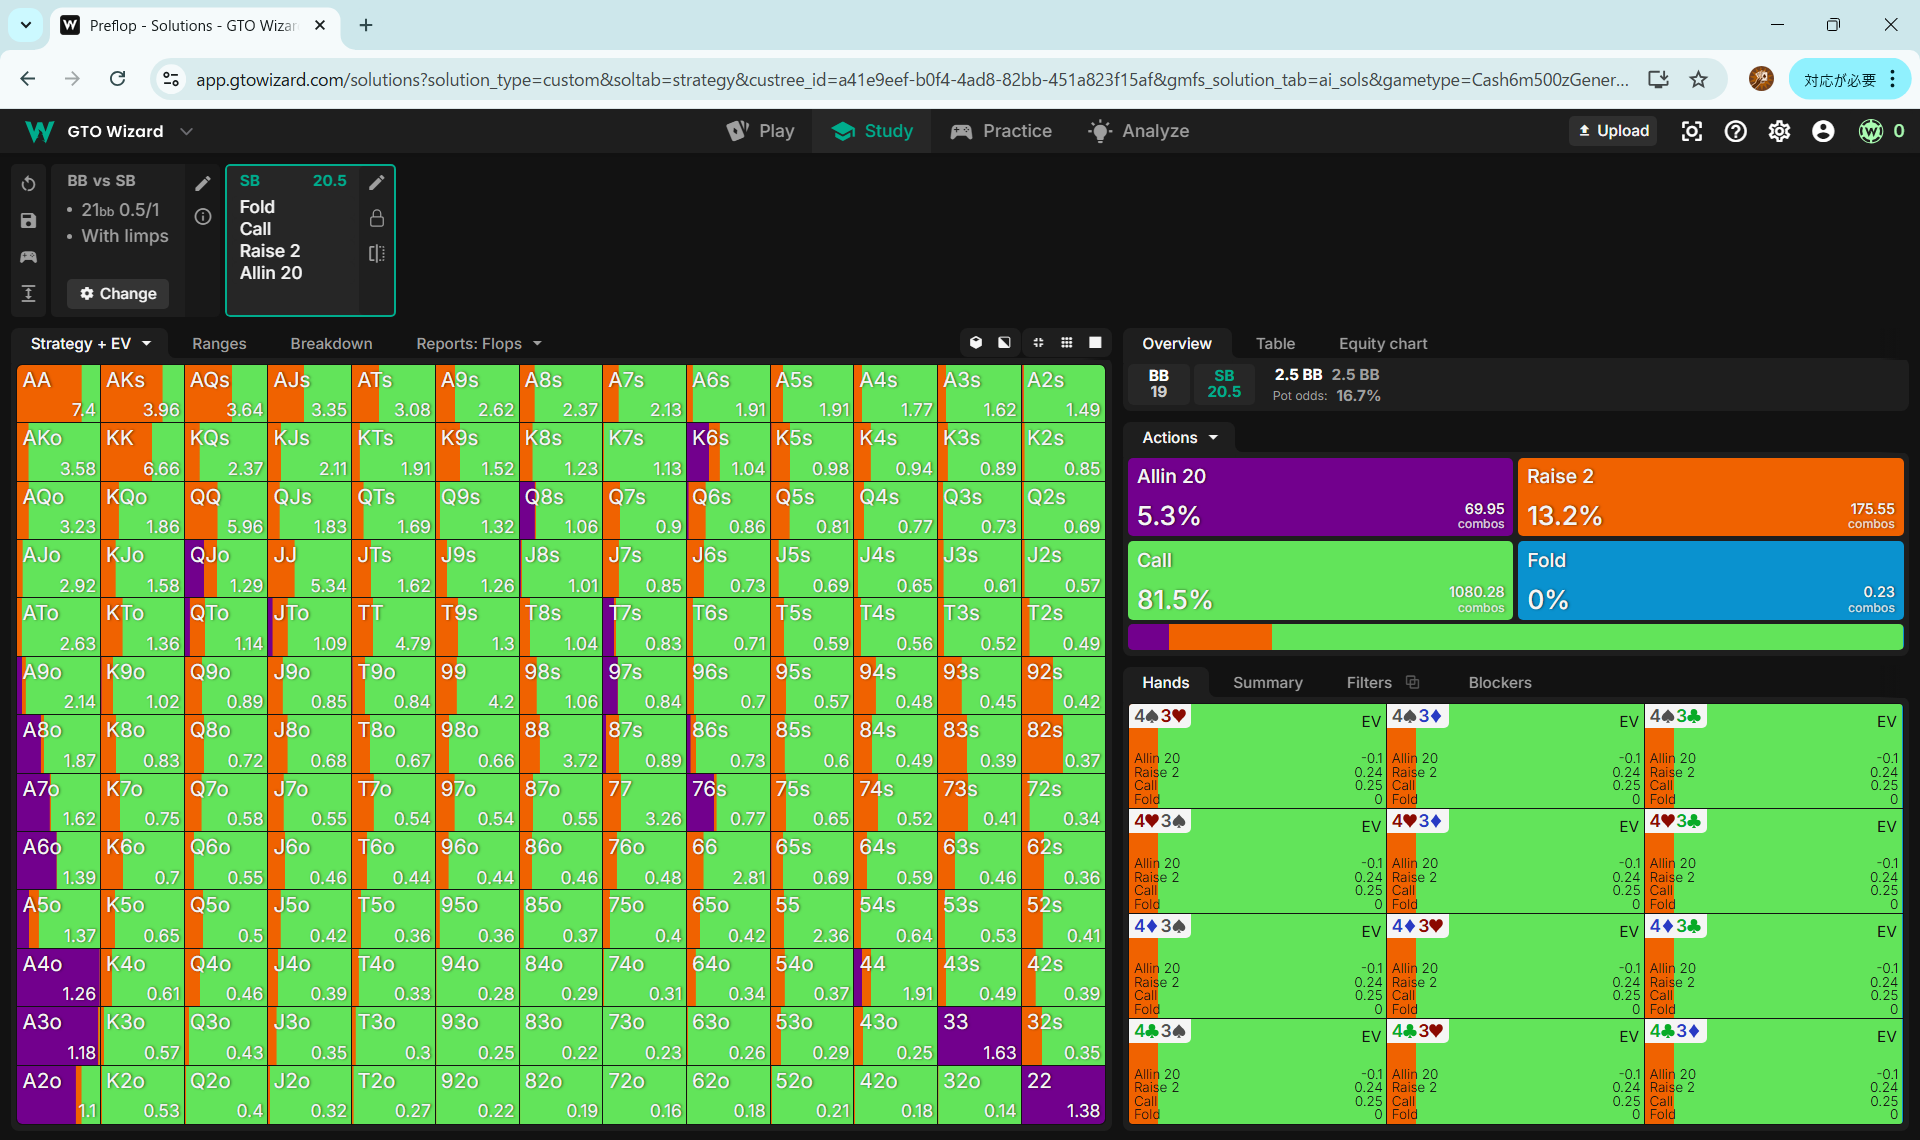Click the screenshot capture icon in header
Image resolution: width=1920 pixels, height=1140 pixels.
click(x=1691, y=131)
